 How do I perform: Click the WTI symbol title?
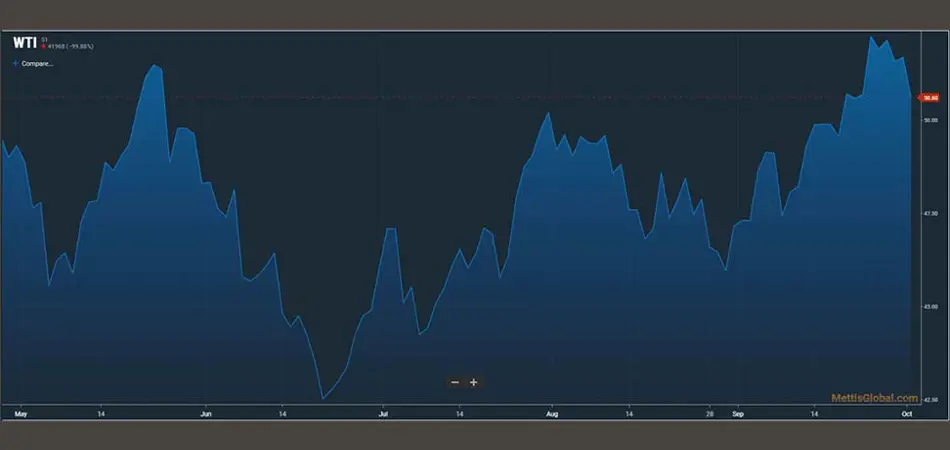(24, 43)
